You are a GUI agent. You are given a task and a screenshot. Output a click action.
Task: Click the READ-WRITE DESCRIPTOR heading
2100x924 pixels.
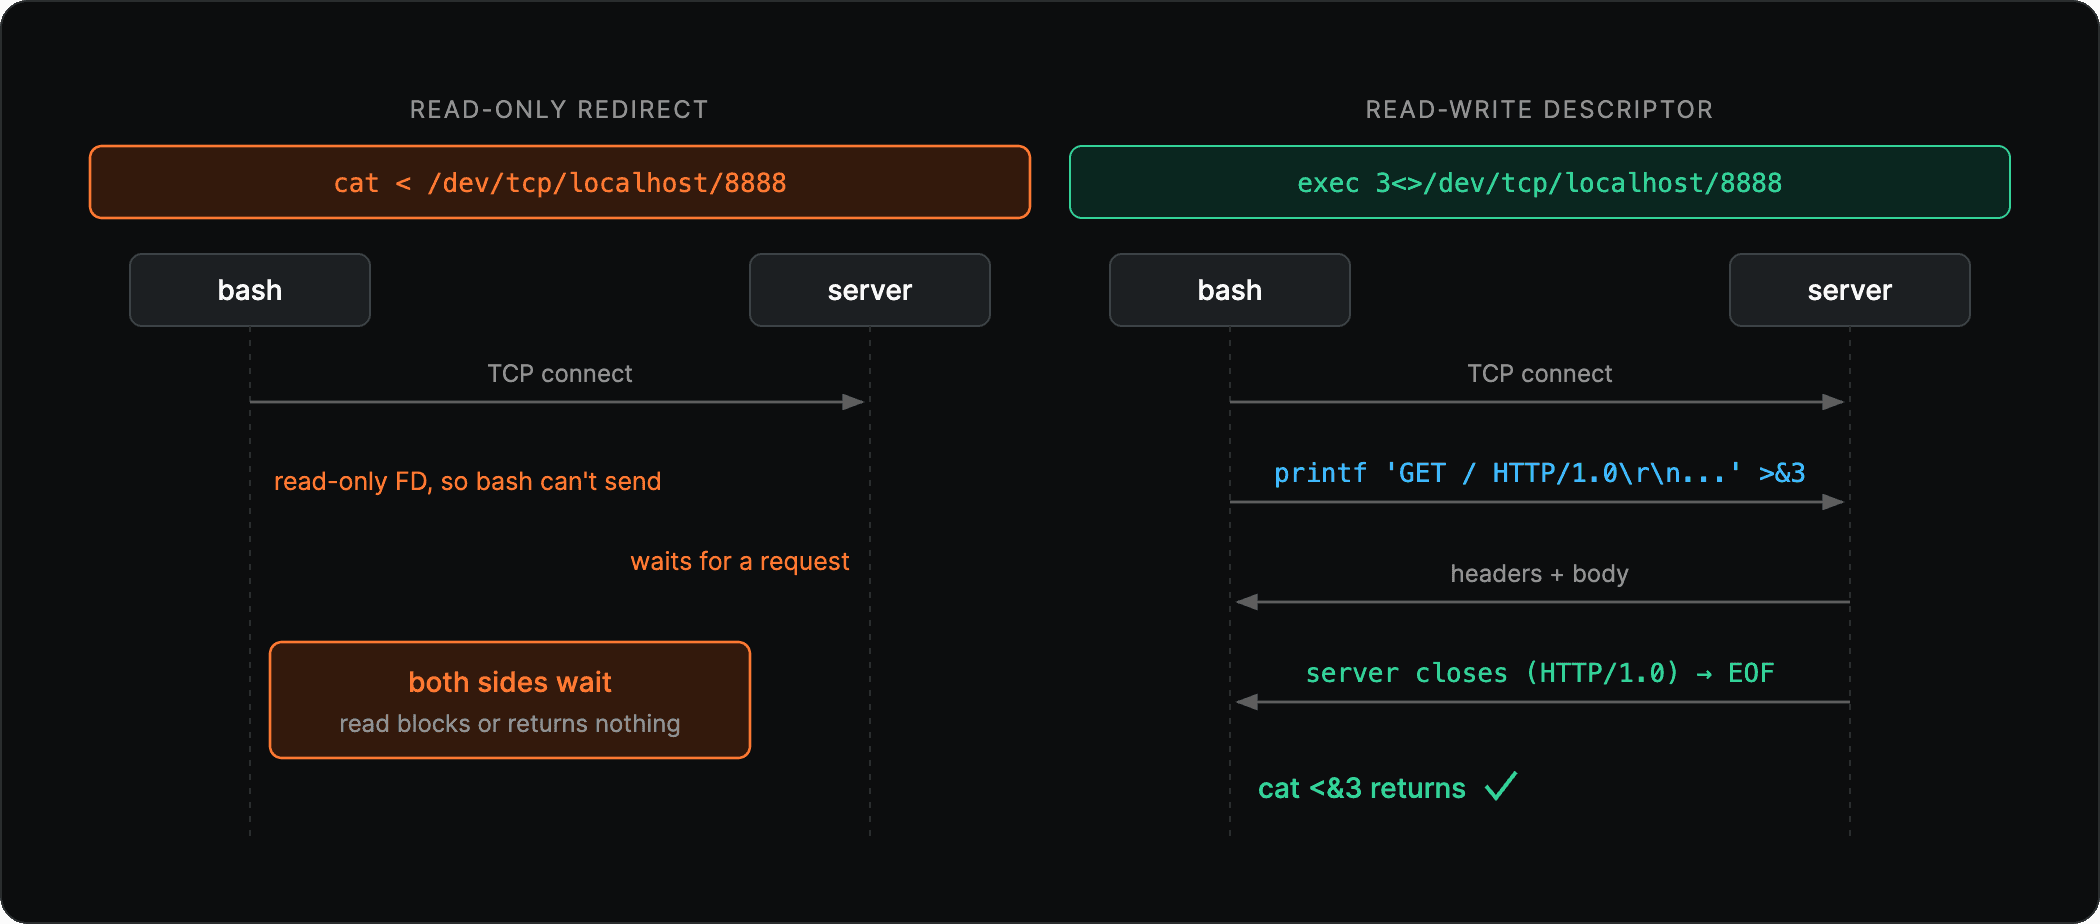1539,110
